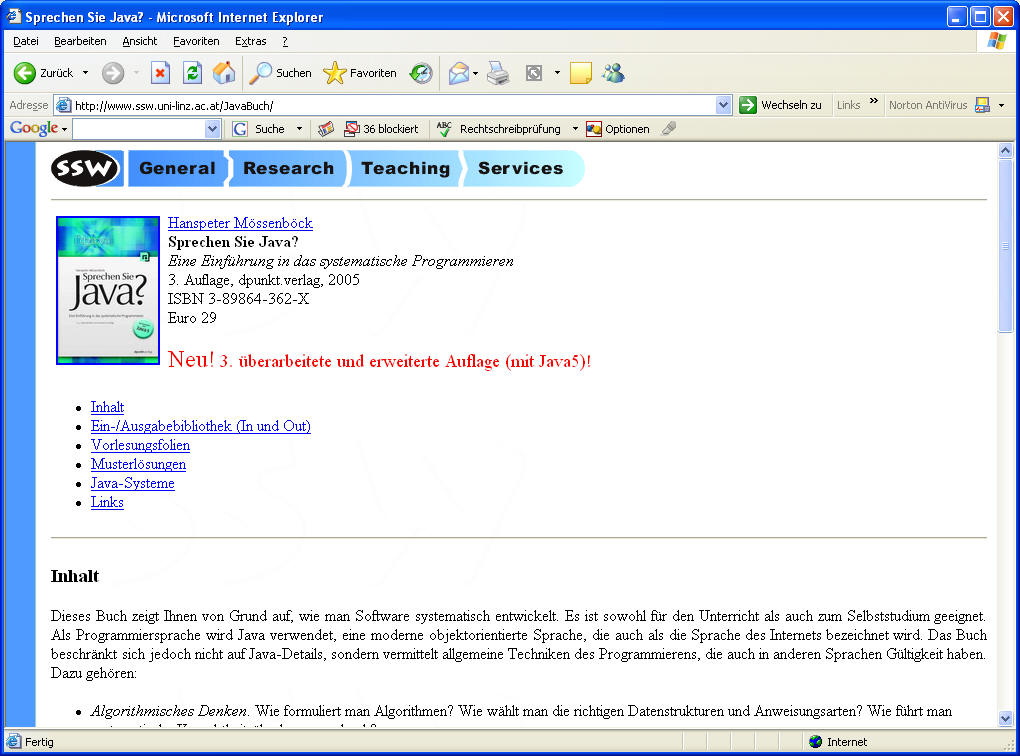Screen dimensions: 1020x756
Task: Open the Zurück history dropdown arrow
Action: click(85, 73)
